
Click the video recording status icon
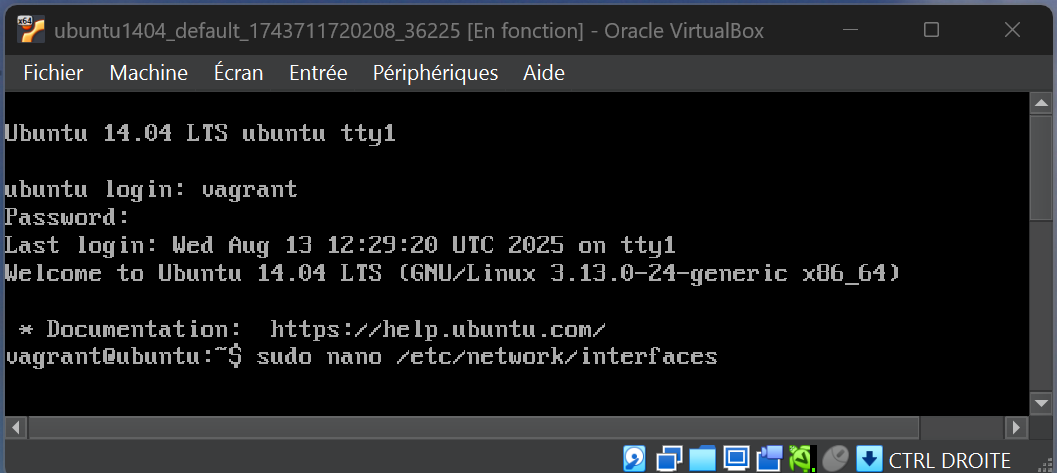(x=769, y=459)
